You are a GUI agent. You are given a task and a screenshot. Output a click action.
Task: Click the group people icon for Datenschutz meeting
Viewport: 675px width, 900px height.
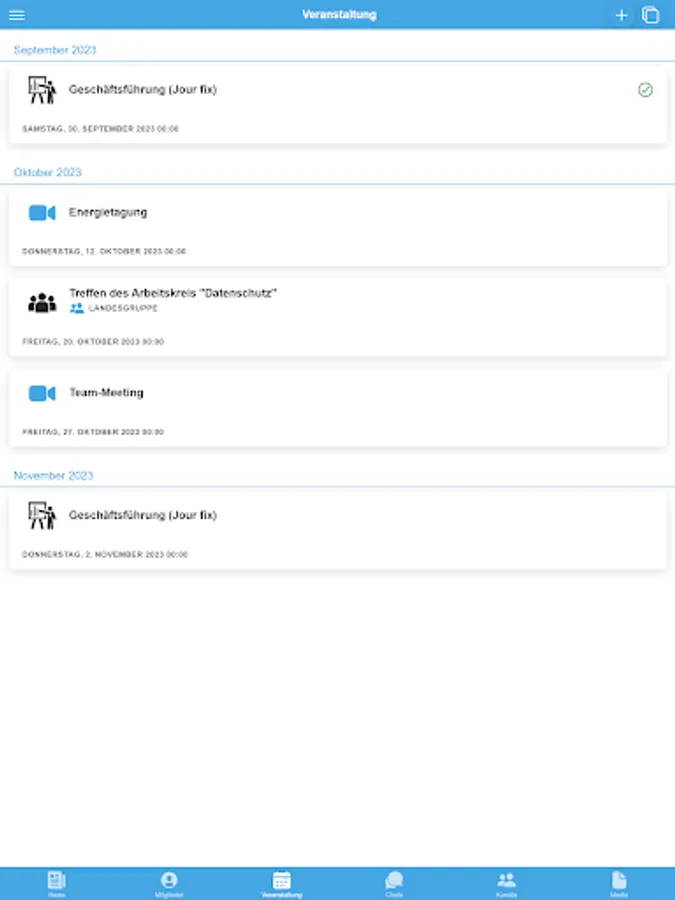click(42, 302)
